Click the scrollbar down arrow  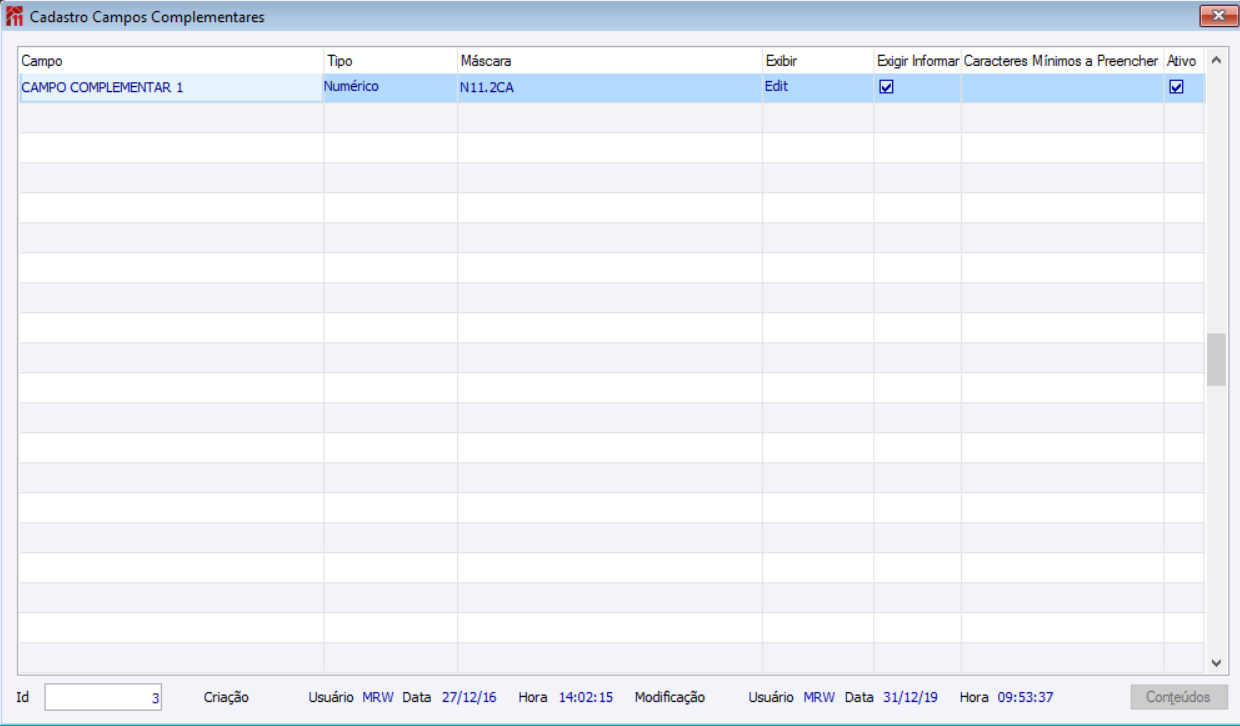tap(1216, 662)
